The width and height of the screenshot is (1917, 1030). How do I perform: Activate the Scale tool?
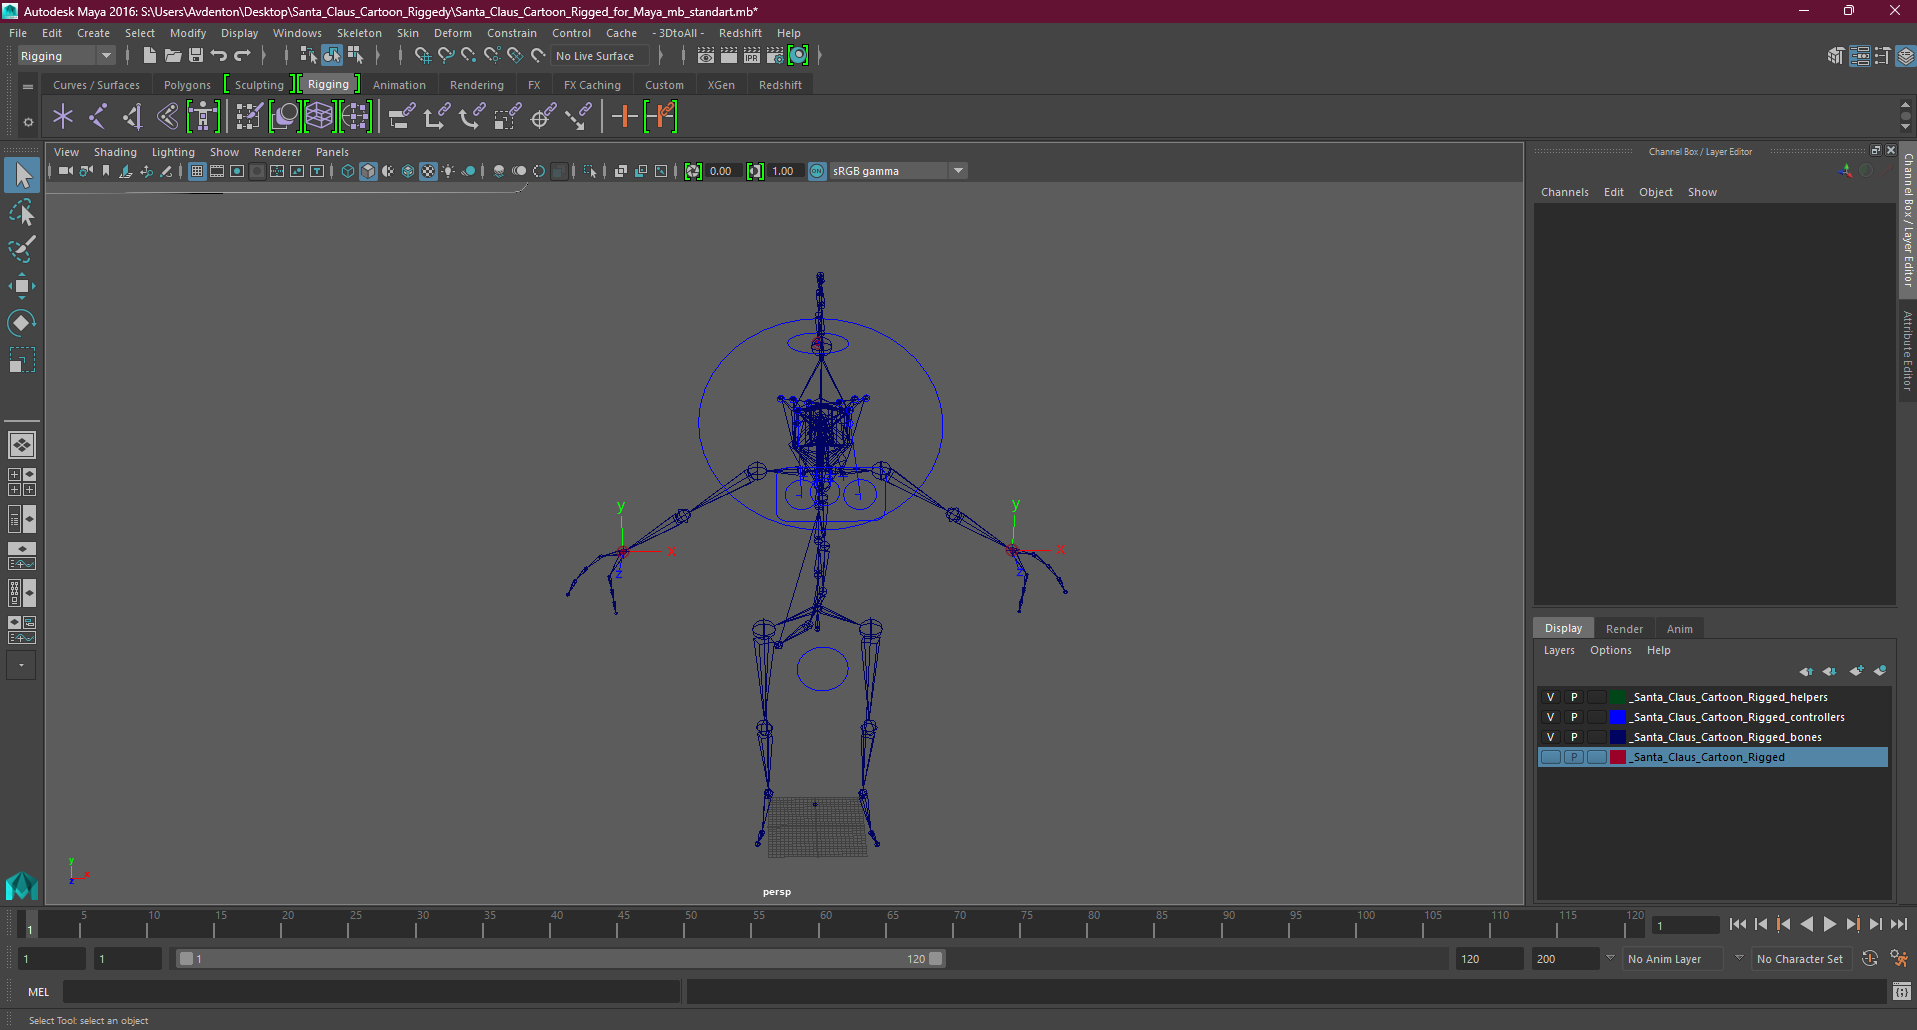[x=21, y=359]
